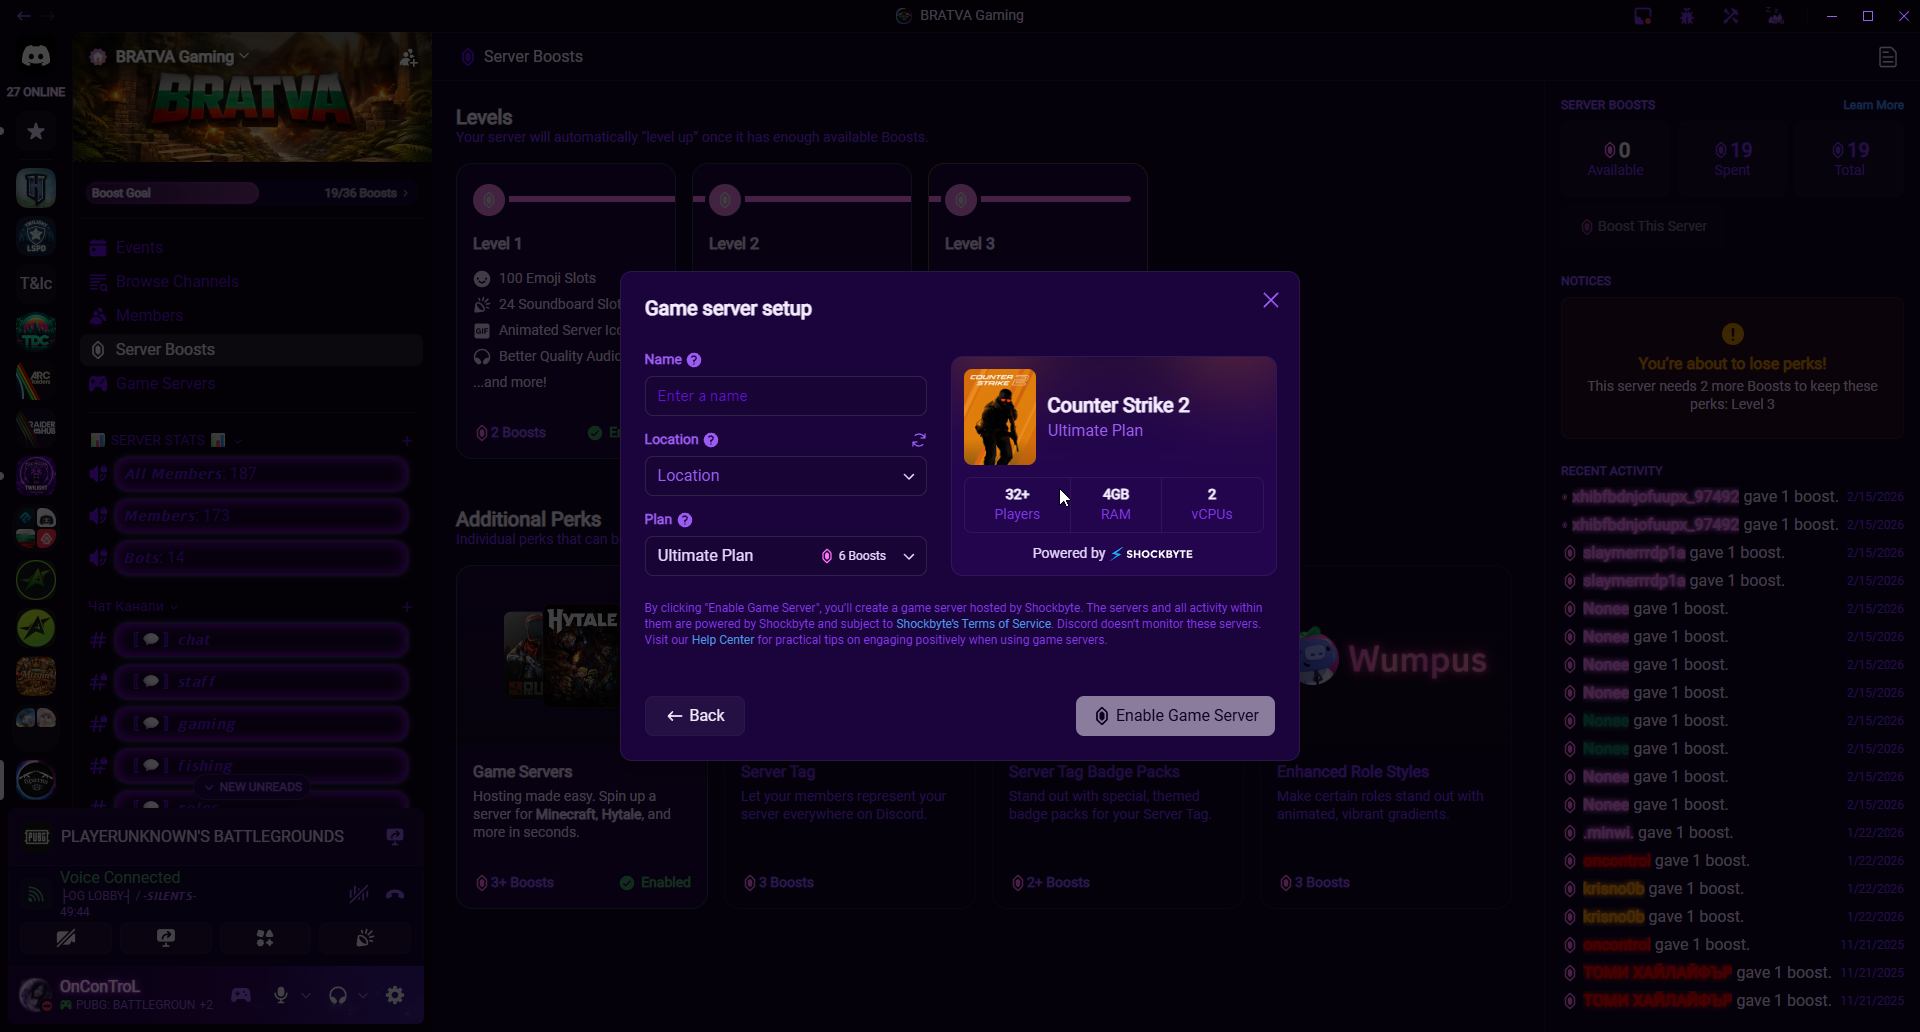Open the TDC server icon in sidebar
Screen dimensions: 1920x1032
(x=36, y=332)
